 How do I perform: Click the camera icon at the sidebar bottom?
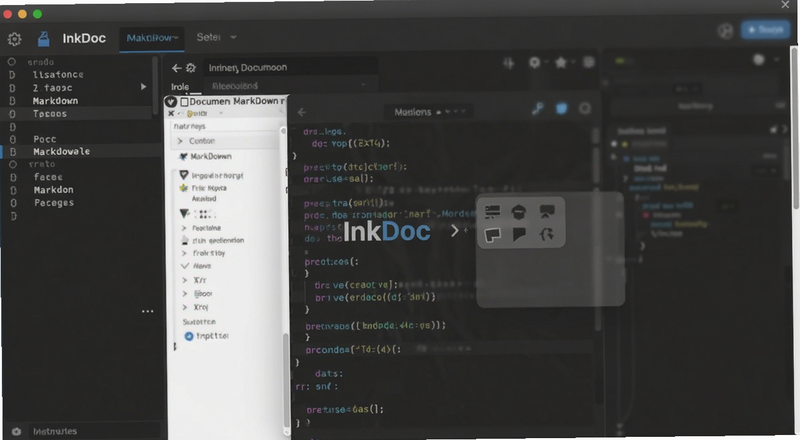(x=16, y=431)
